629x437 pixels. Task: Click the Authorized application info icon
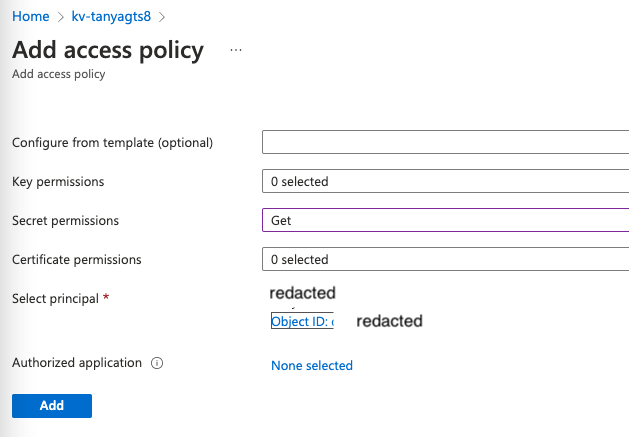tap(157, 363)
